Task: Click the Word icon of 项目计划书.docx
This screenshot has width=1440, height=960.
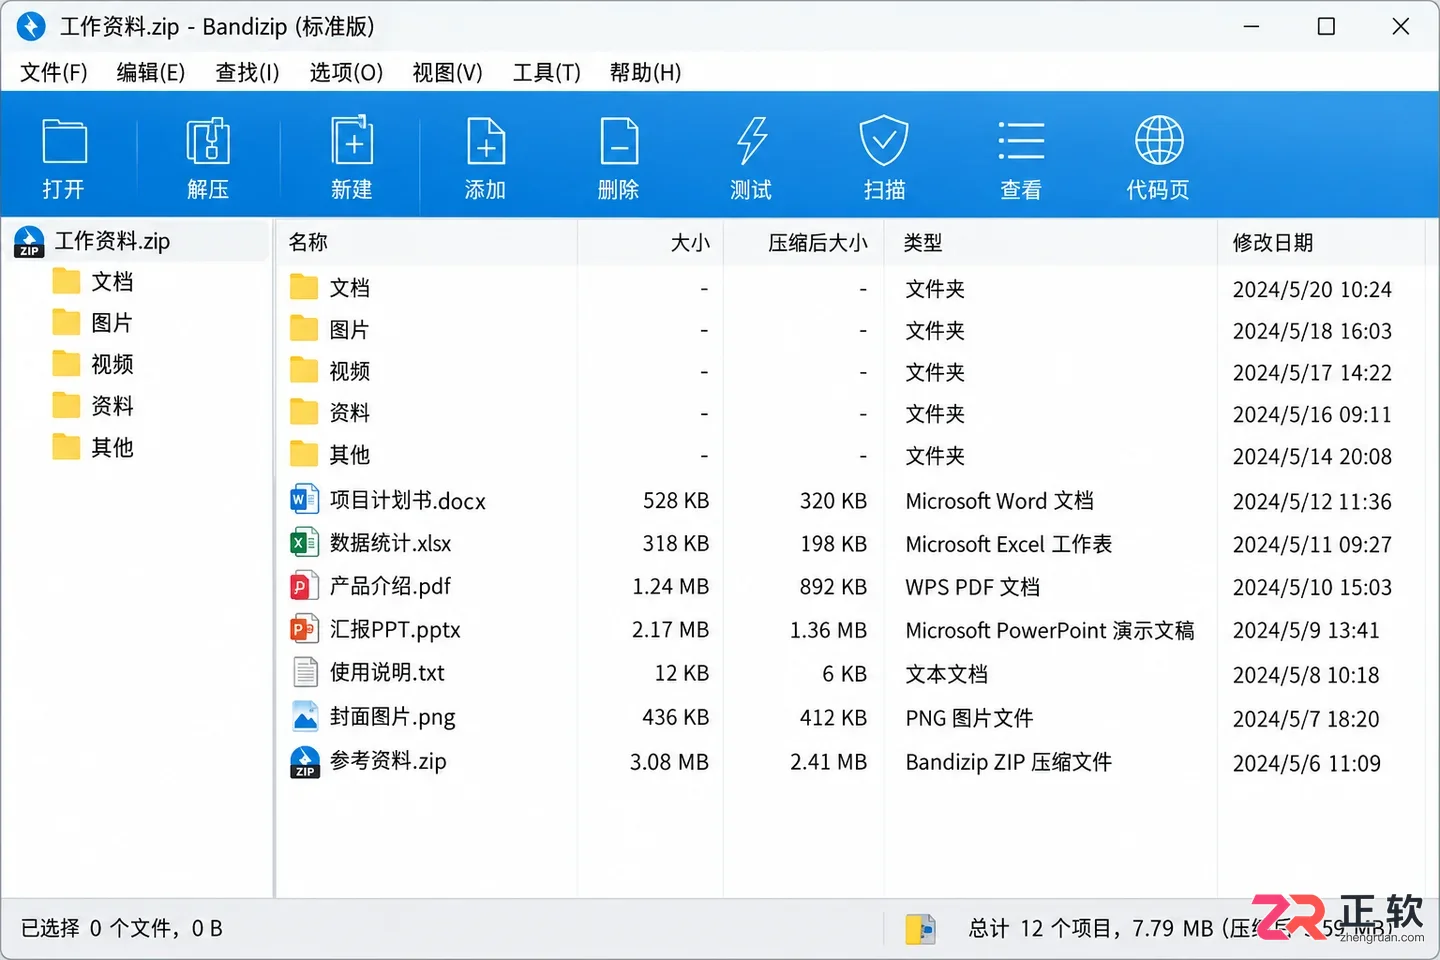Action: tap(304, 500)
